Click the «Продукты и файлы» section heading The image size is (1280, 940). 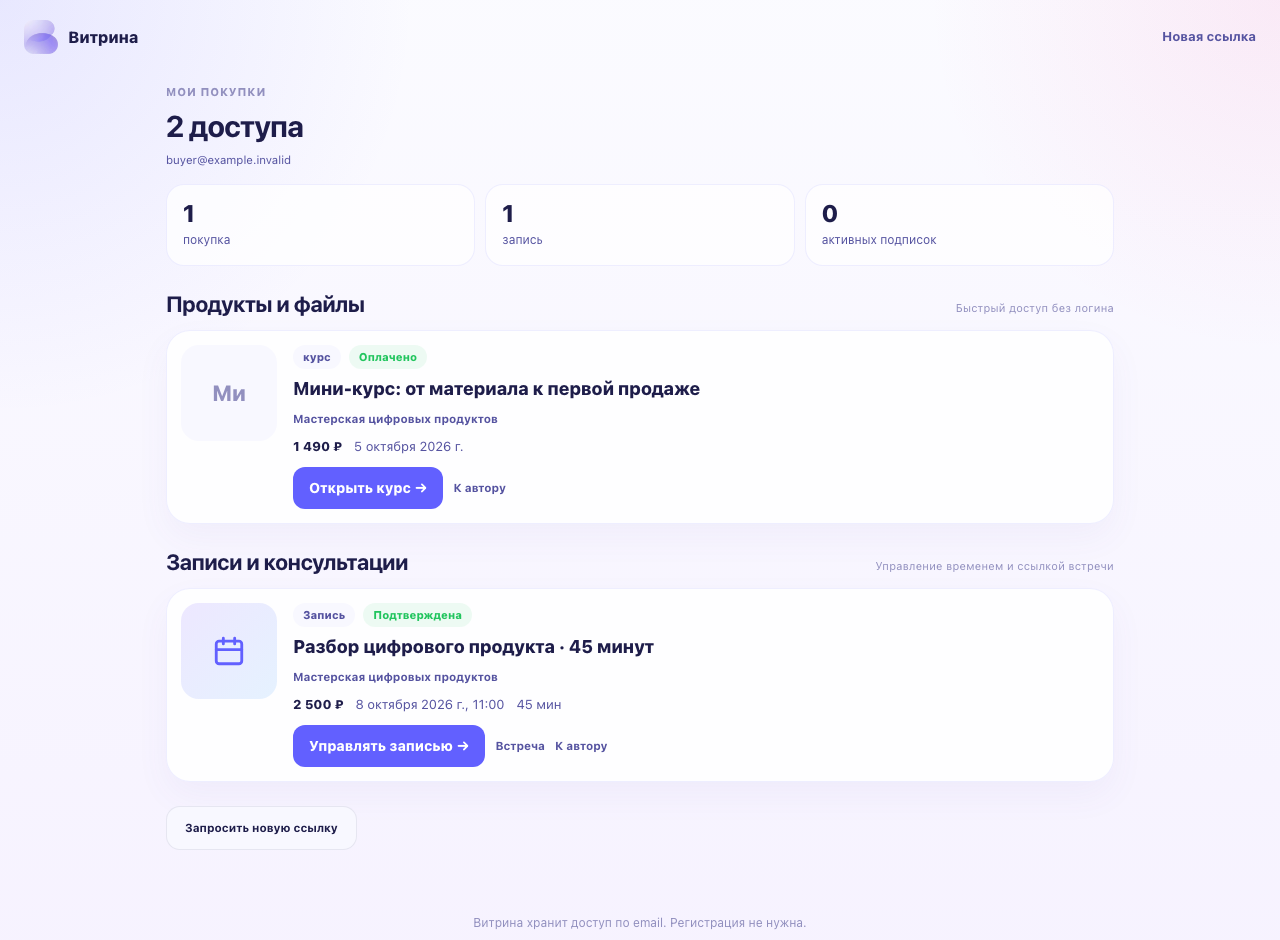coord(265,305)
